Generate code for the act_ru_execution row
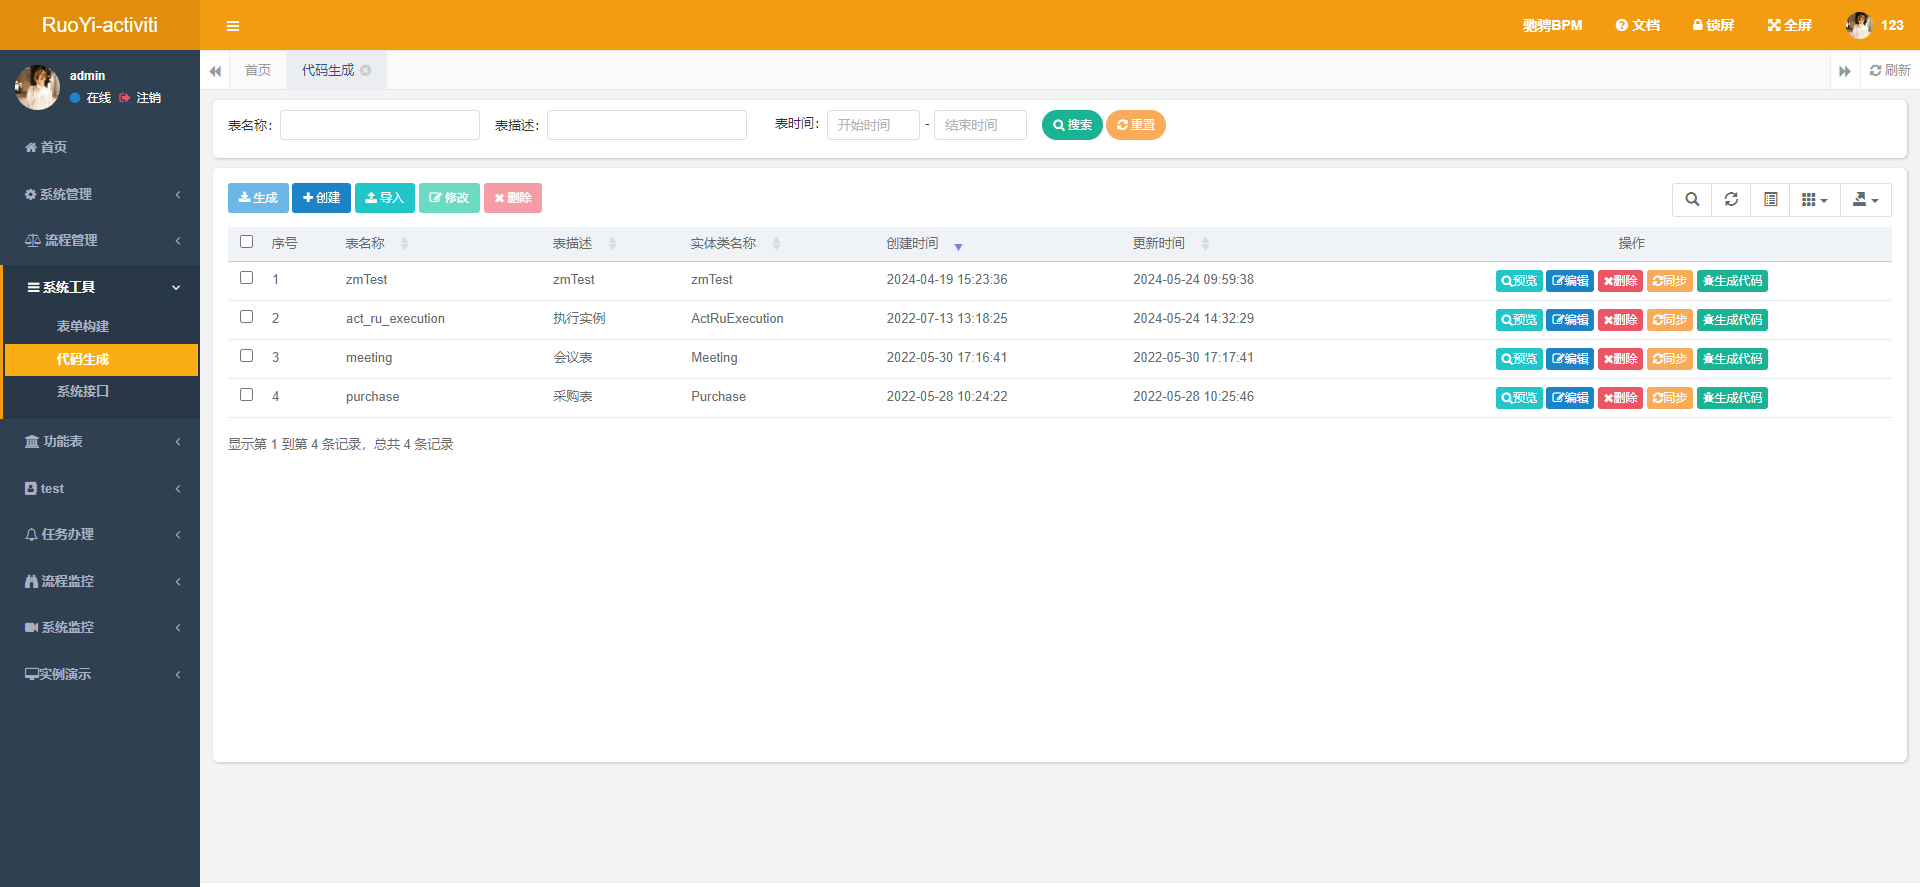The image size is (1920, 887). tap(1732, 320)
